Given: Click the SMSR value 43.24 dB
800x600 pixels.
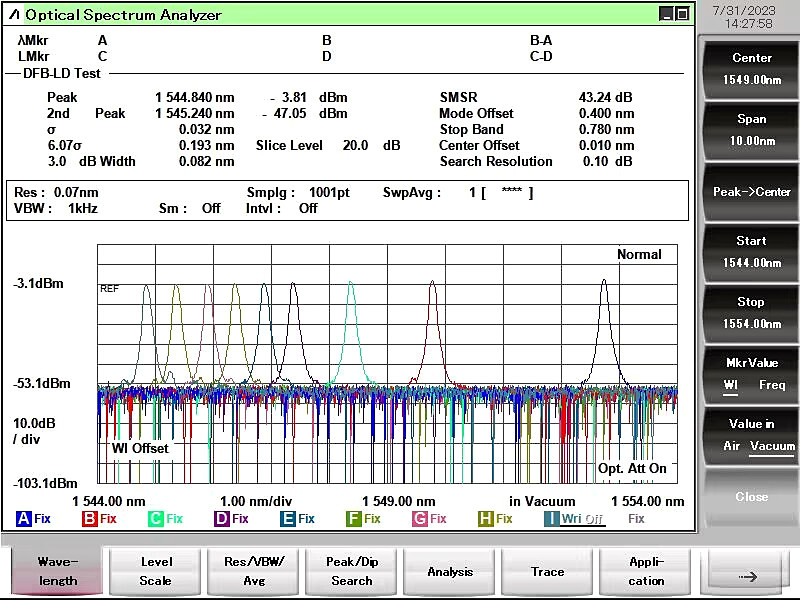Looking at the screenshot, I should coord(605,97).
